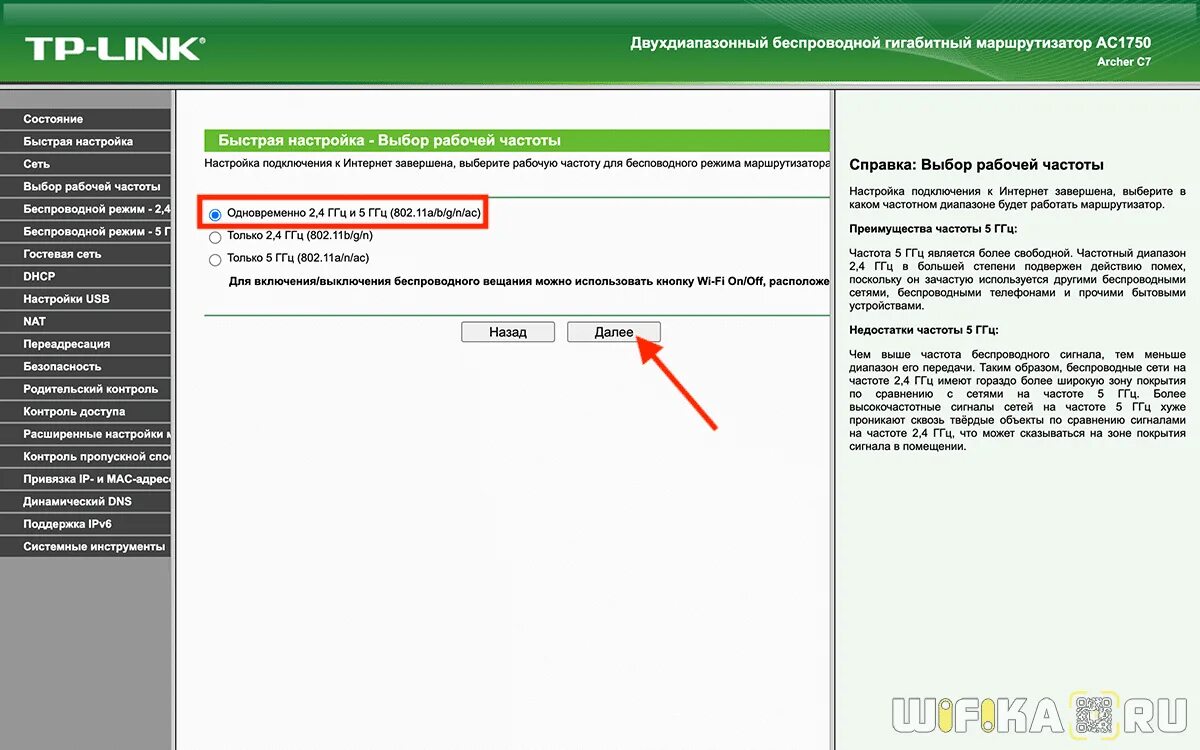Open Беспроводной режим - 5 ГГц item

85,231
